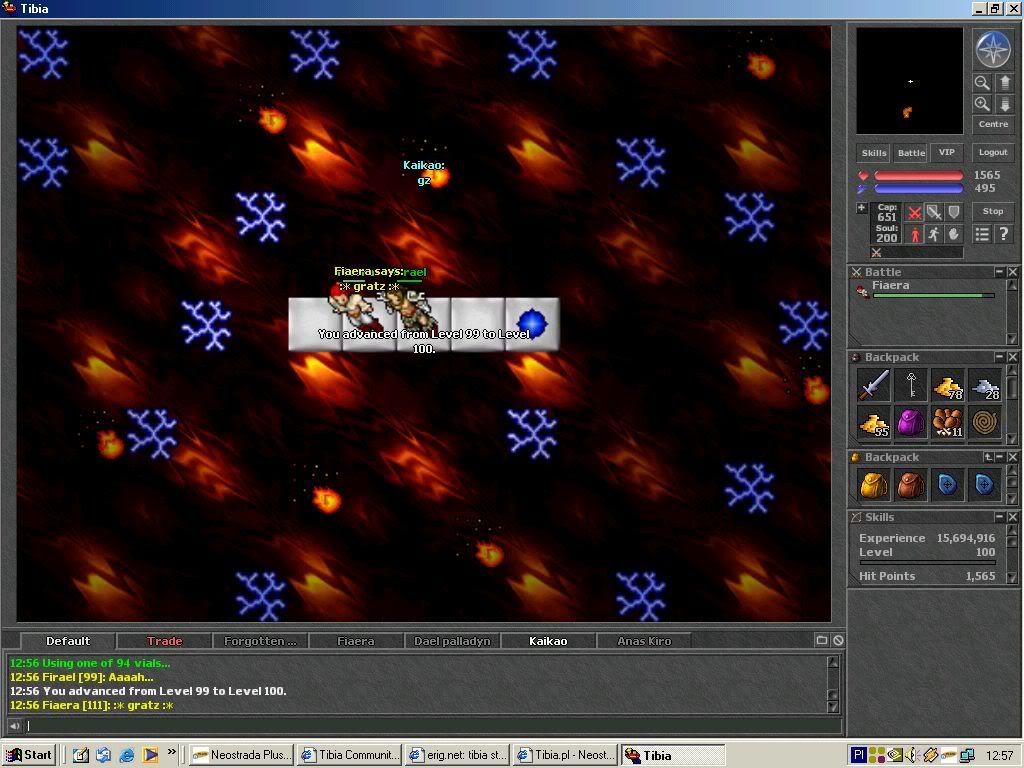Image resolution: width=1024 pixels, height=768 pixels.
Task: Pick the stack of 55 gold coins
Action: tap(874, 423)
